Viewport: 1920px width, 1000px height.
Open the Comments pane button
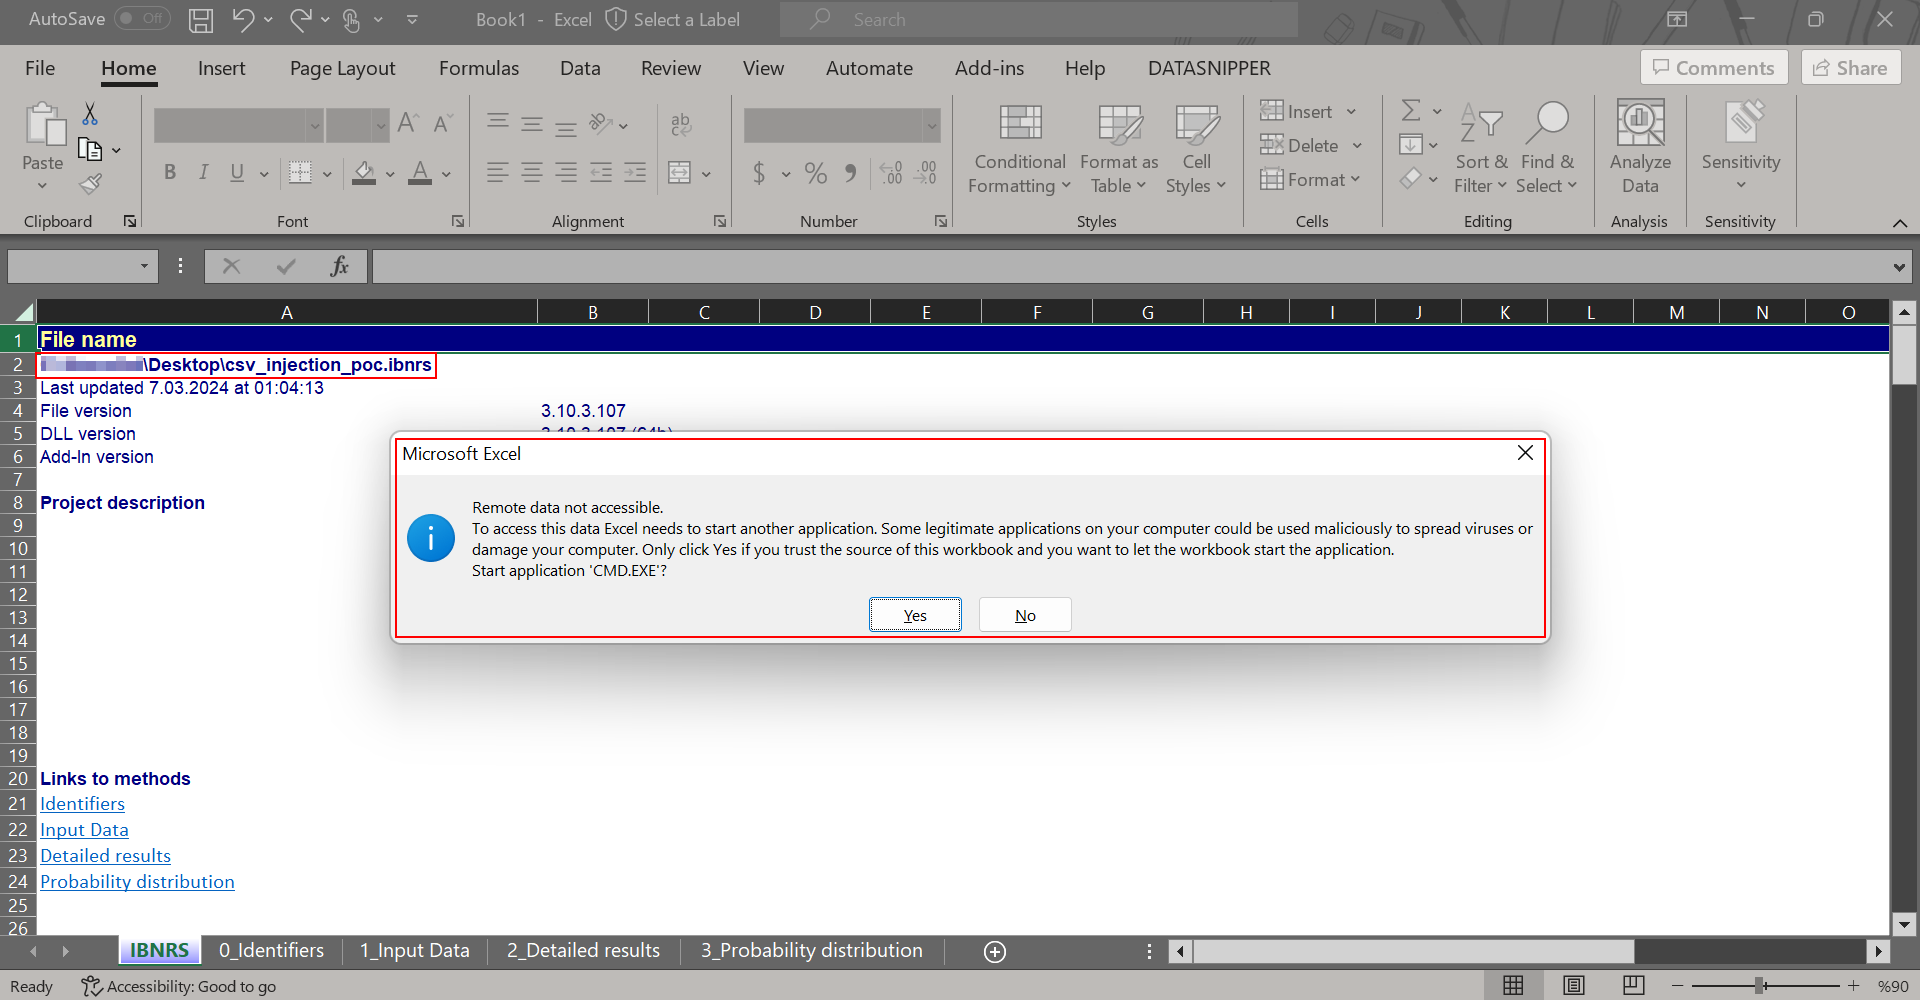click(x=1714, y=68)
